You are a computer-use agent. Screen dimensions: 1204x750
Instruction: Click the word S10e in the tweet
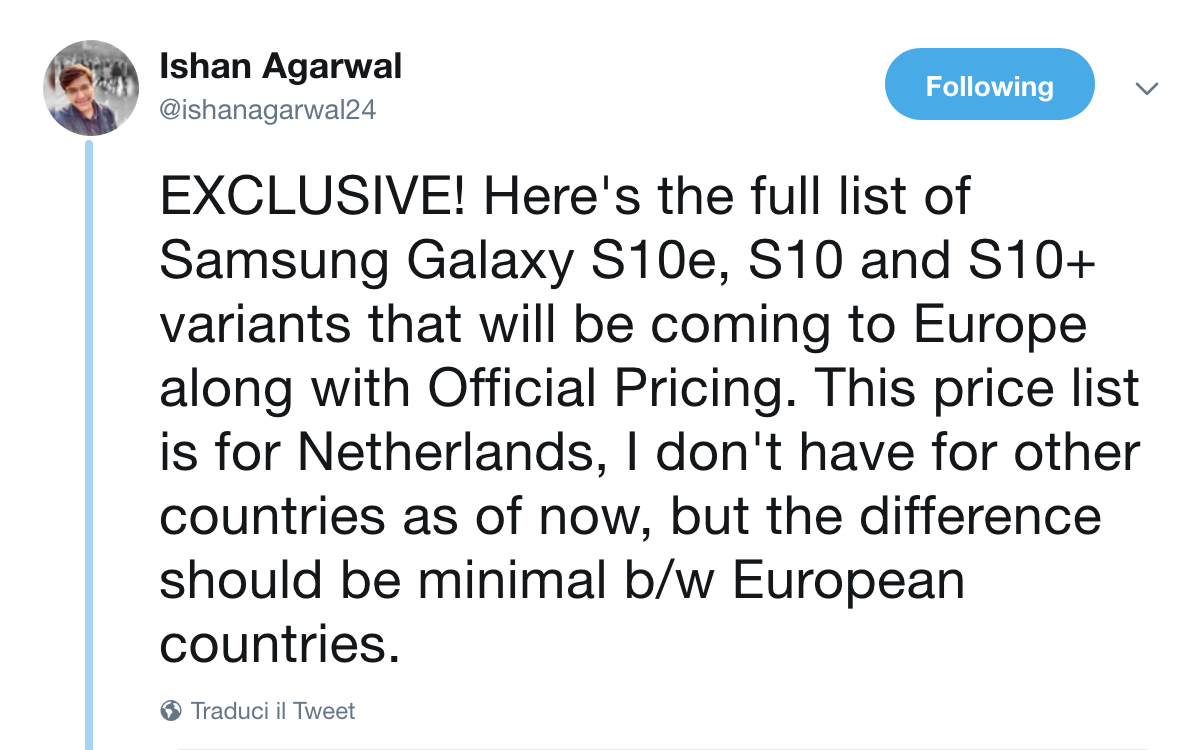point(657,260)
